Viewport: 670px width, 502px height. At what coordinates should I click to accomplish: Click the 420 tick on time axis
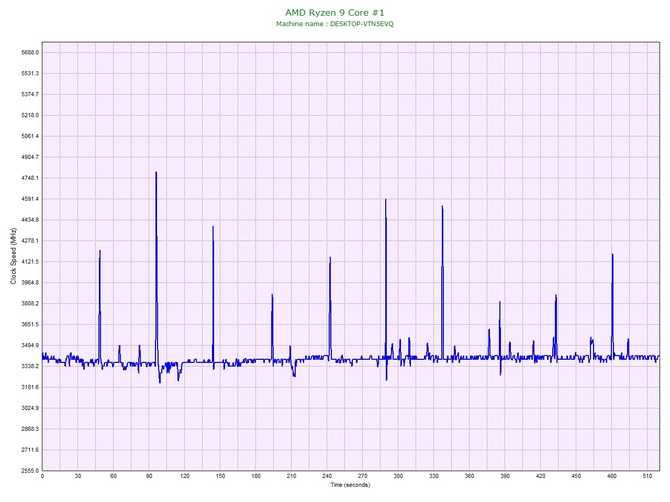541,476
